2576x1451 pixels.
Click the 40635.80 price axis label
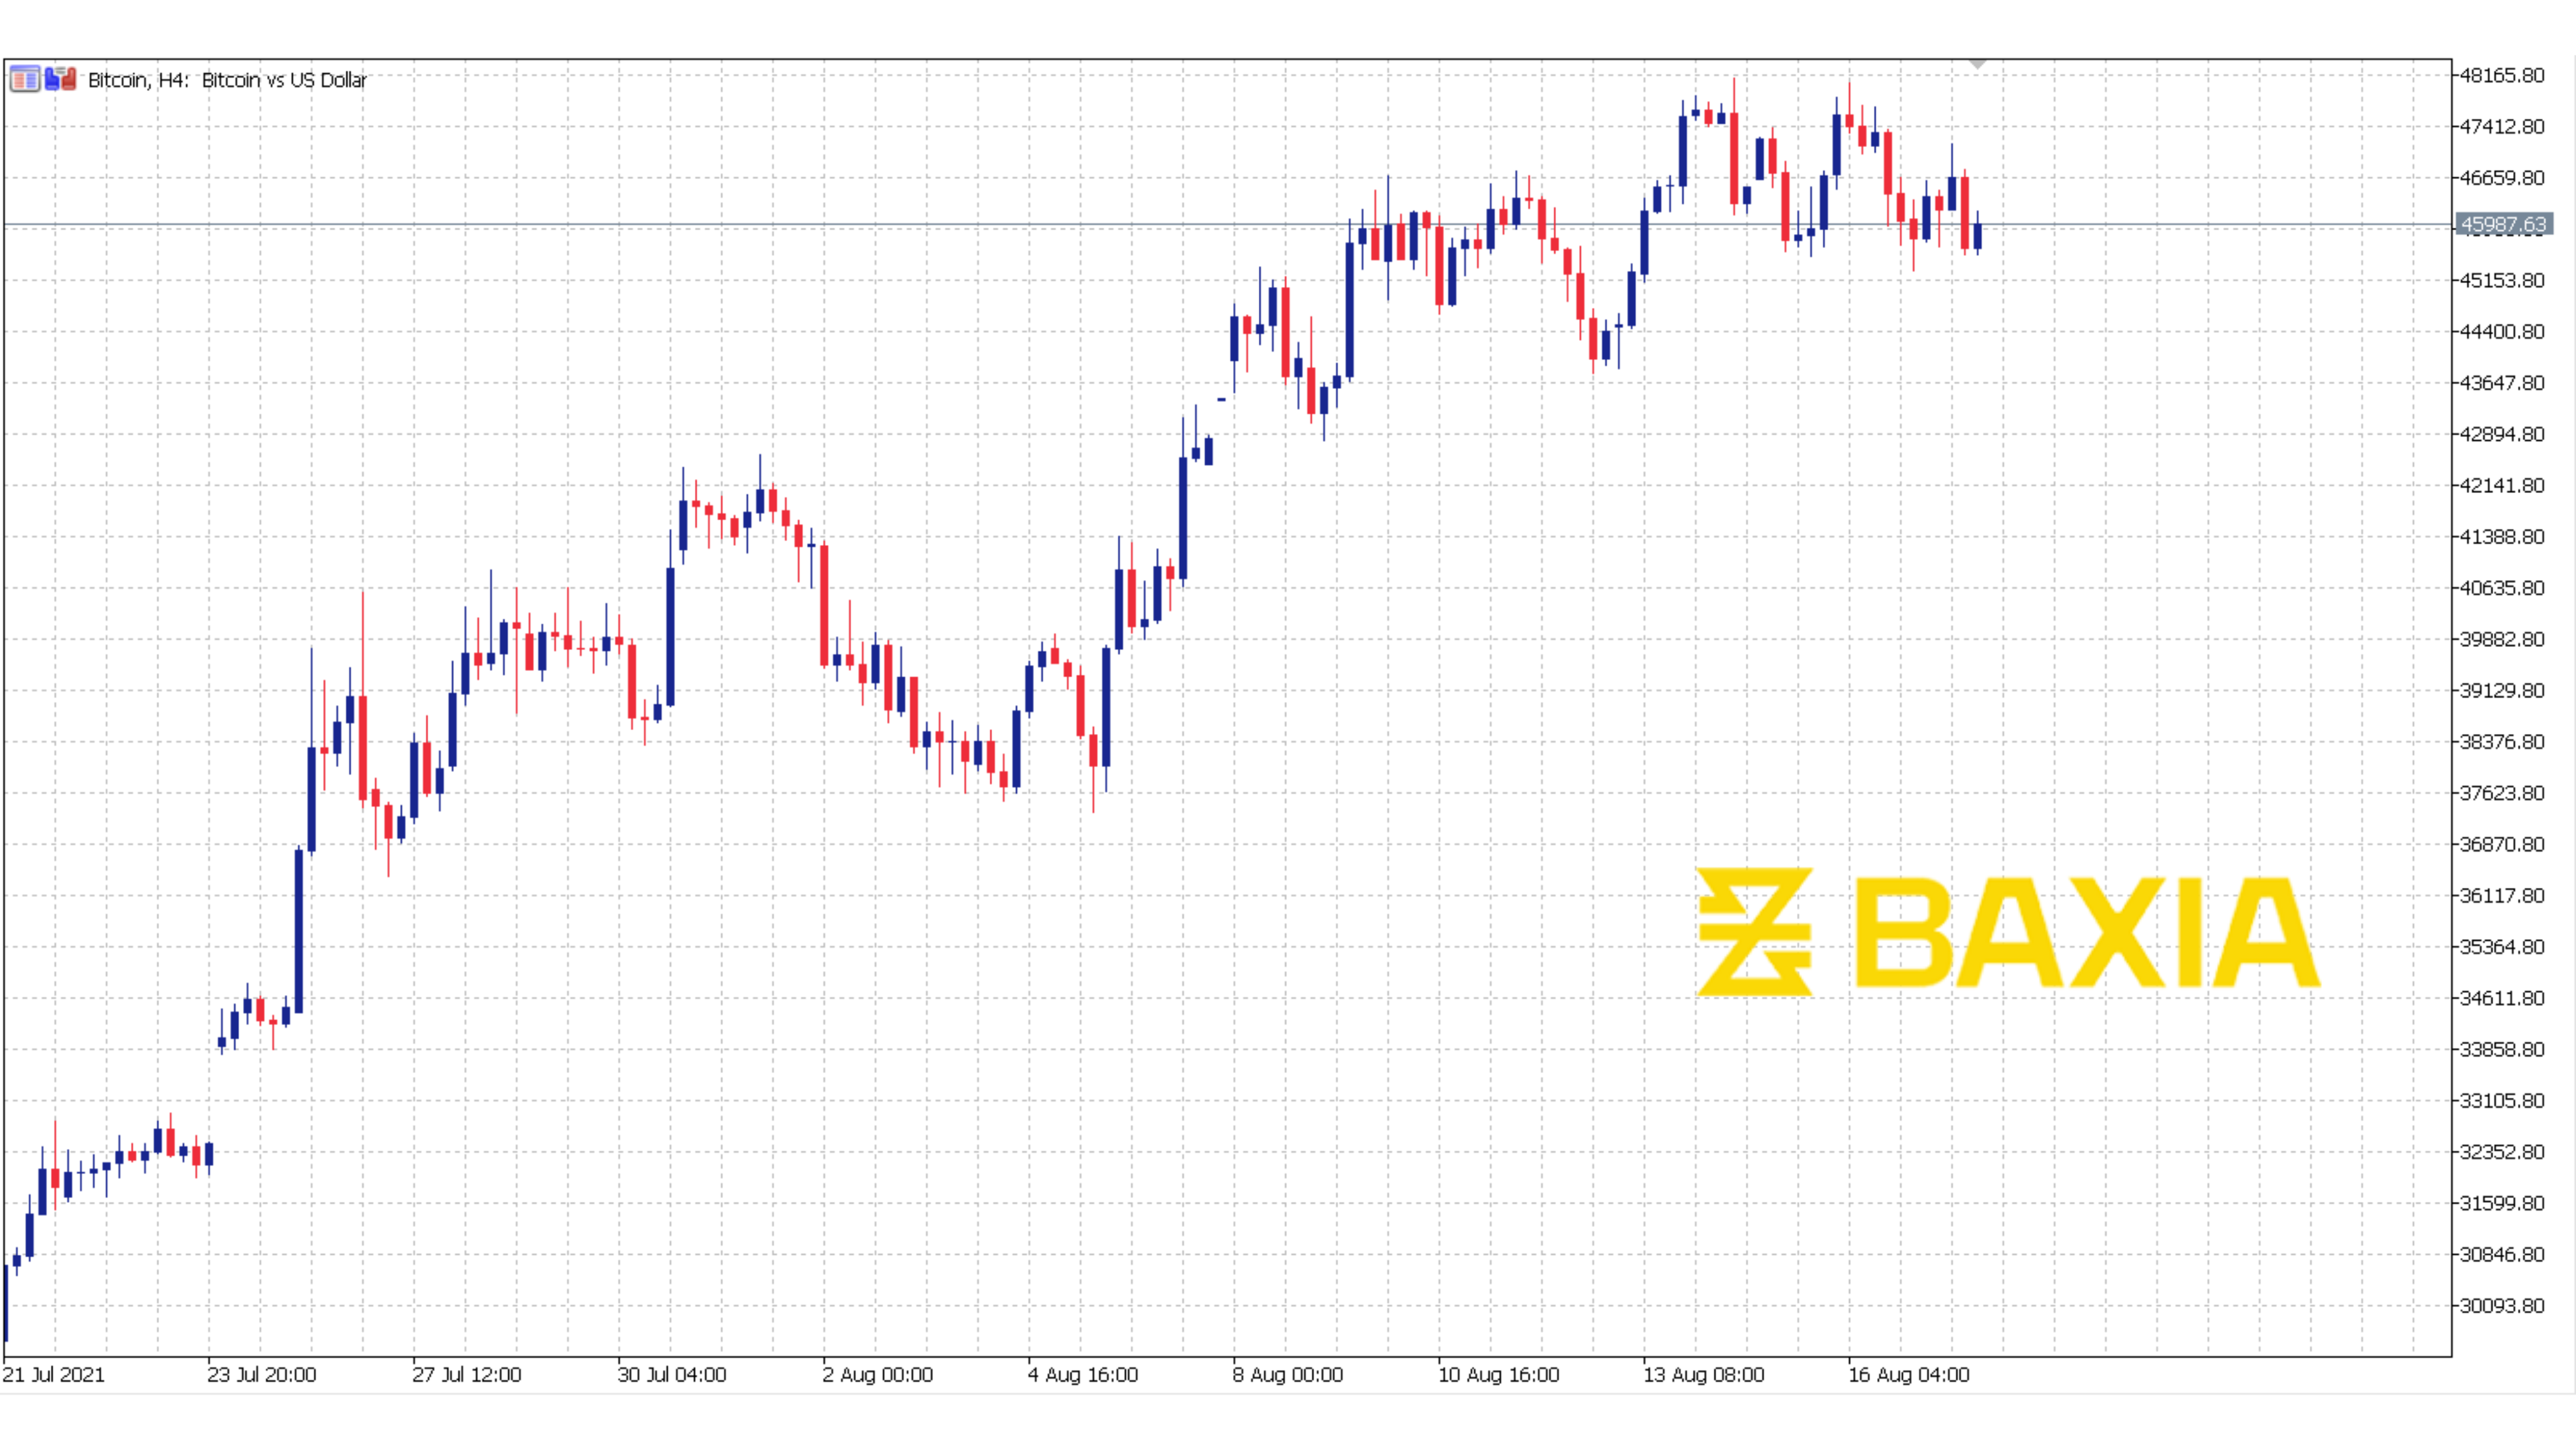click(2502, 588)
